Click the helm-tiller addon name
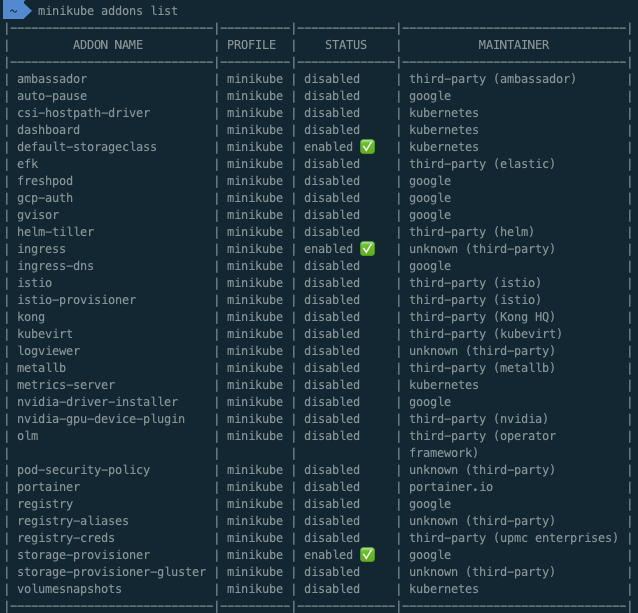Image resolution: width=638 pixels, height=613 pixels. pyautogui.click(x=55, y=232)
